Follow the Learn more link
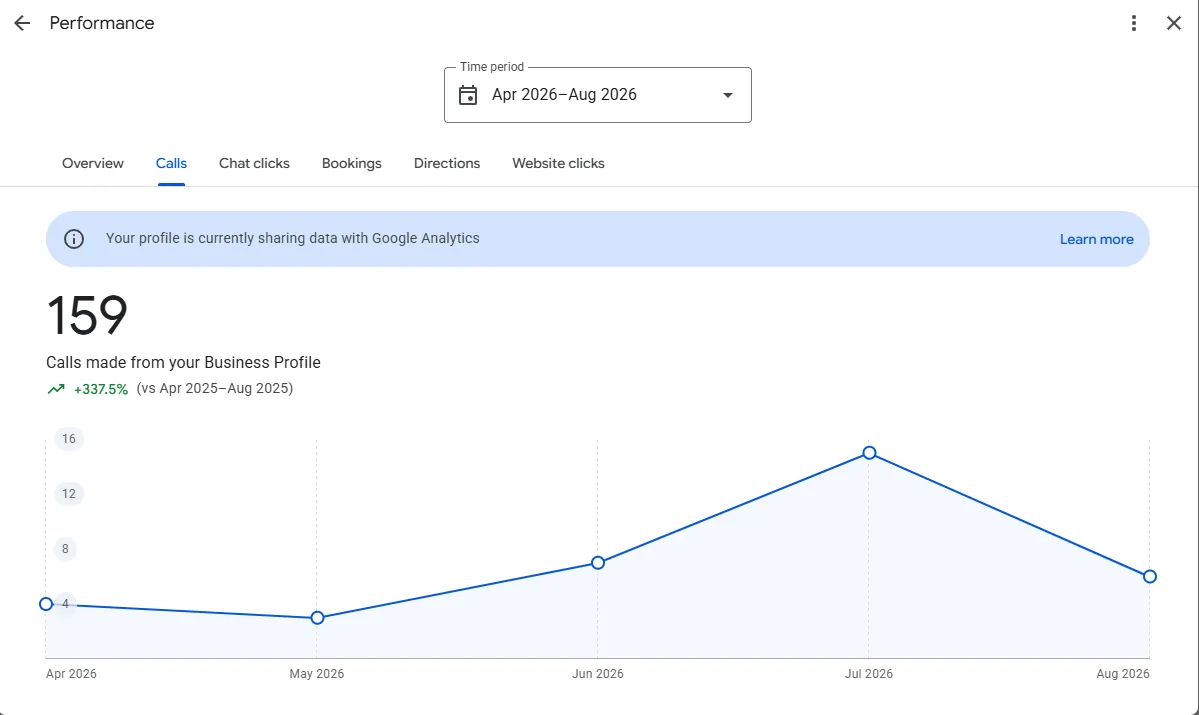1199x715 pixels. pyautogui.click(x=1097, y=239)
